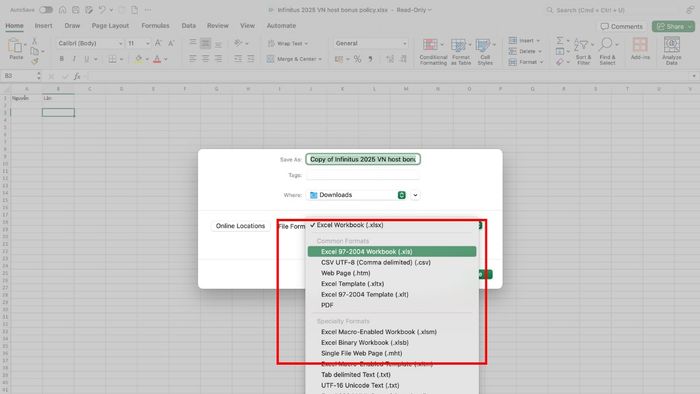Image resolution: width=700 pixels, height=394 pixels.
Task: Select UTF-16 Unicode Text (.txt) format
Action: coord(392,386)
